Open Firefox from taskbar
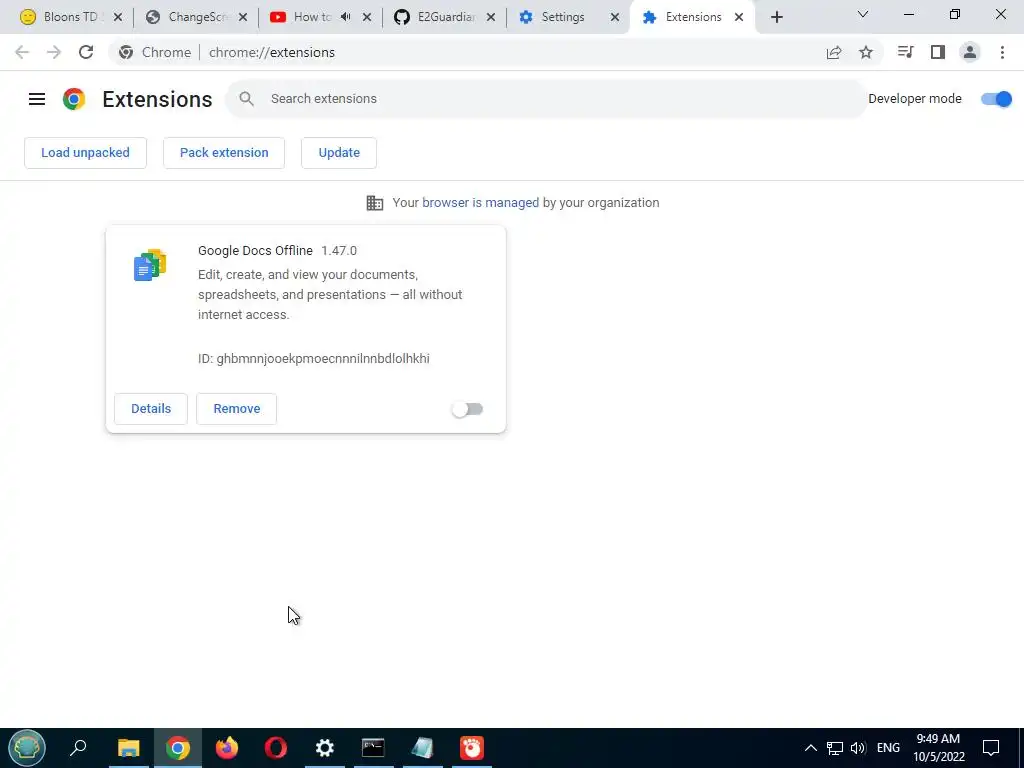Screen dimensions: 1024x768 [x=227, y=748]
